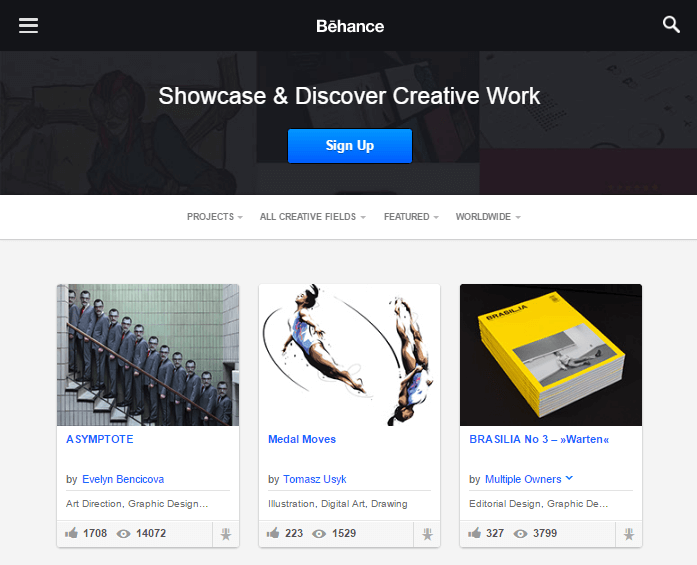Screen dimensions: 697x565
Task: Click the Behance logo
Action: (x=350, y=26)
